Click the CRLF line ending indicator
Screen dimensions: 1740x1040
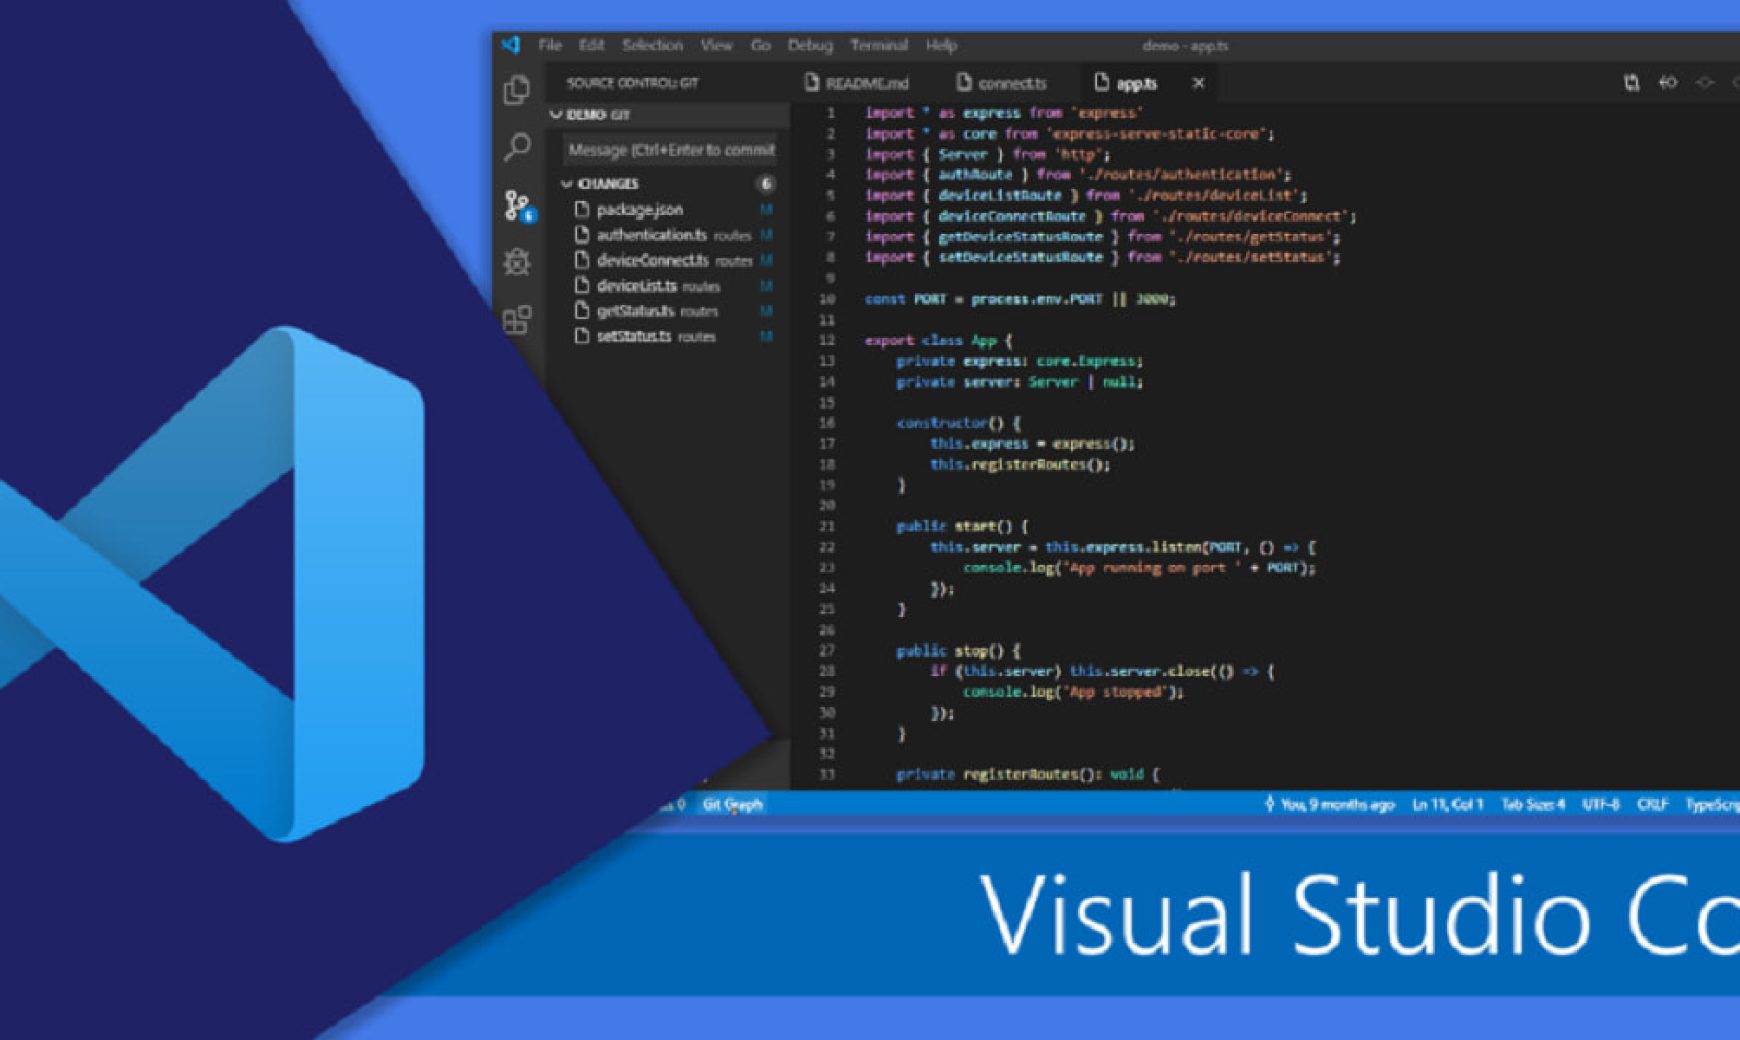(x=1652, y=804)
